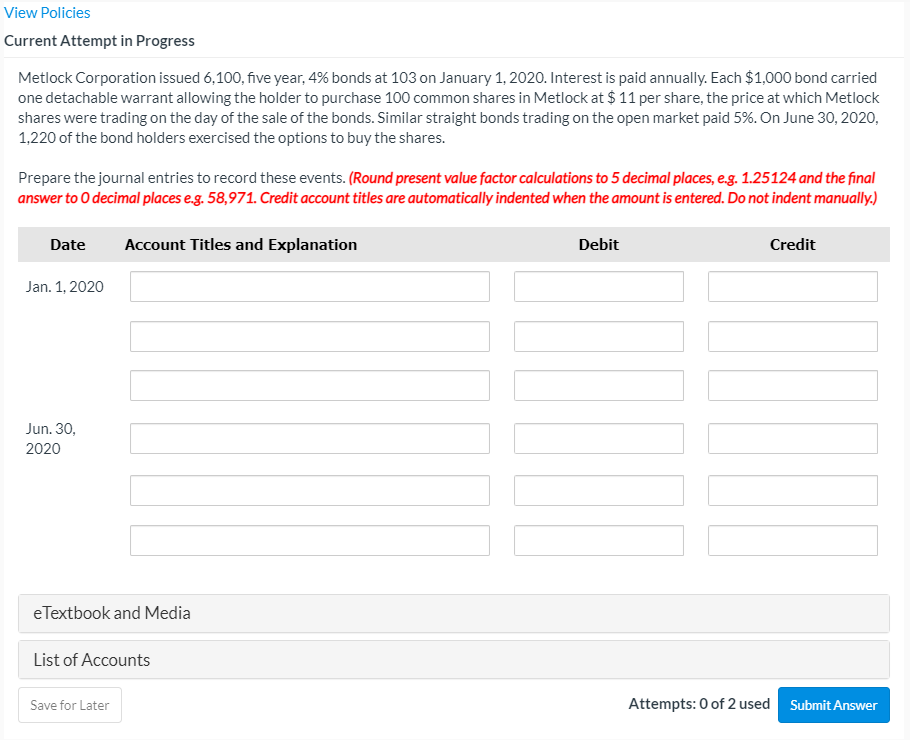Click the debit field in the first row
910x740 pixels.
click(x=598, y=286)
